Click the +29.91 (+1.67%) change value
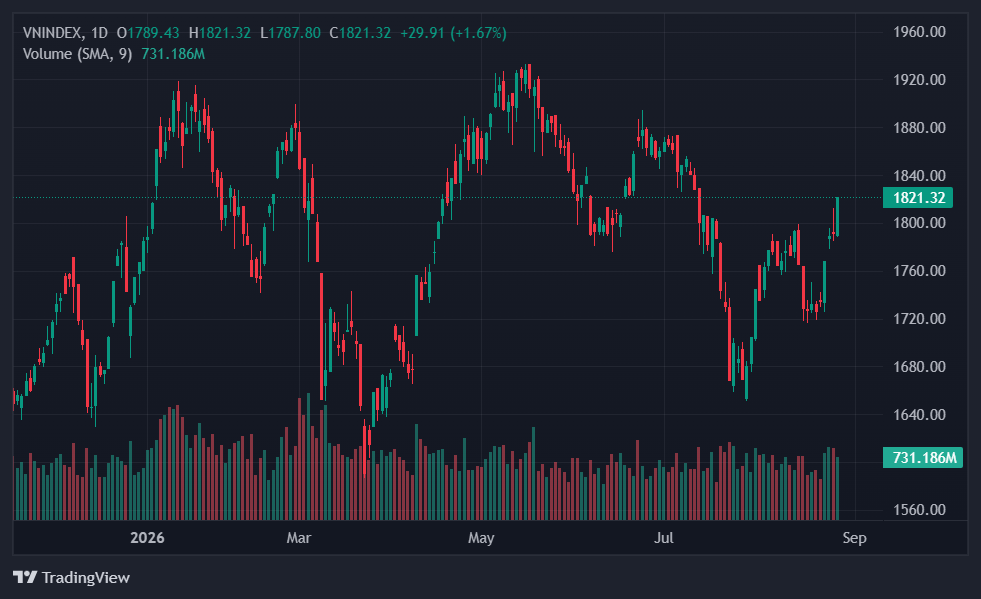Viewport: 981px width, 599px height. click(453, 33)
